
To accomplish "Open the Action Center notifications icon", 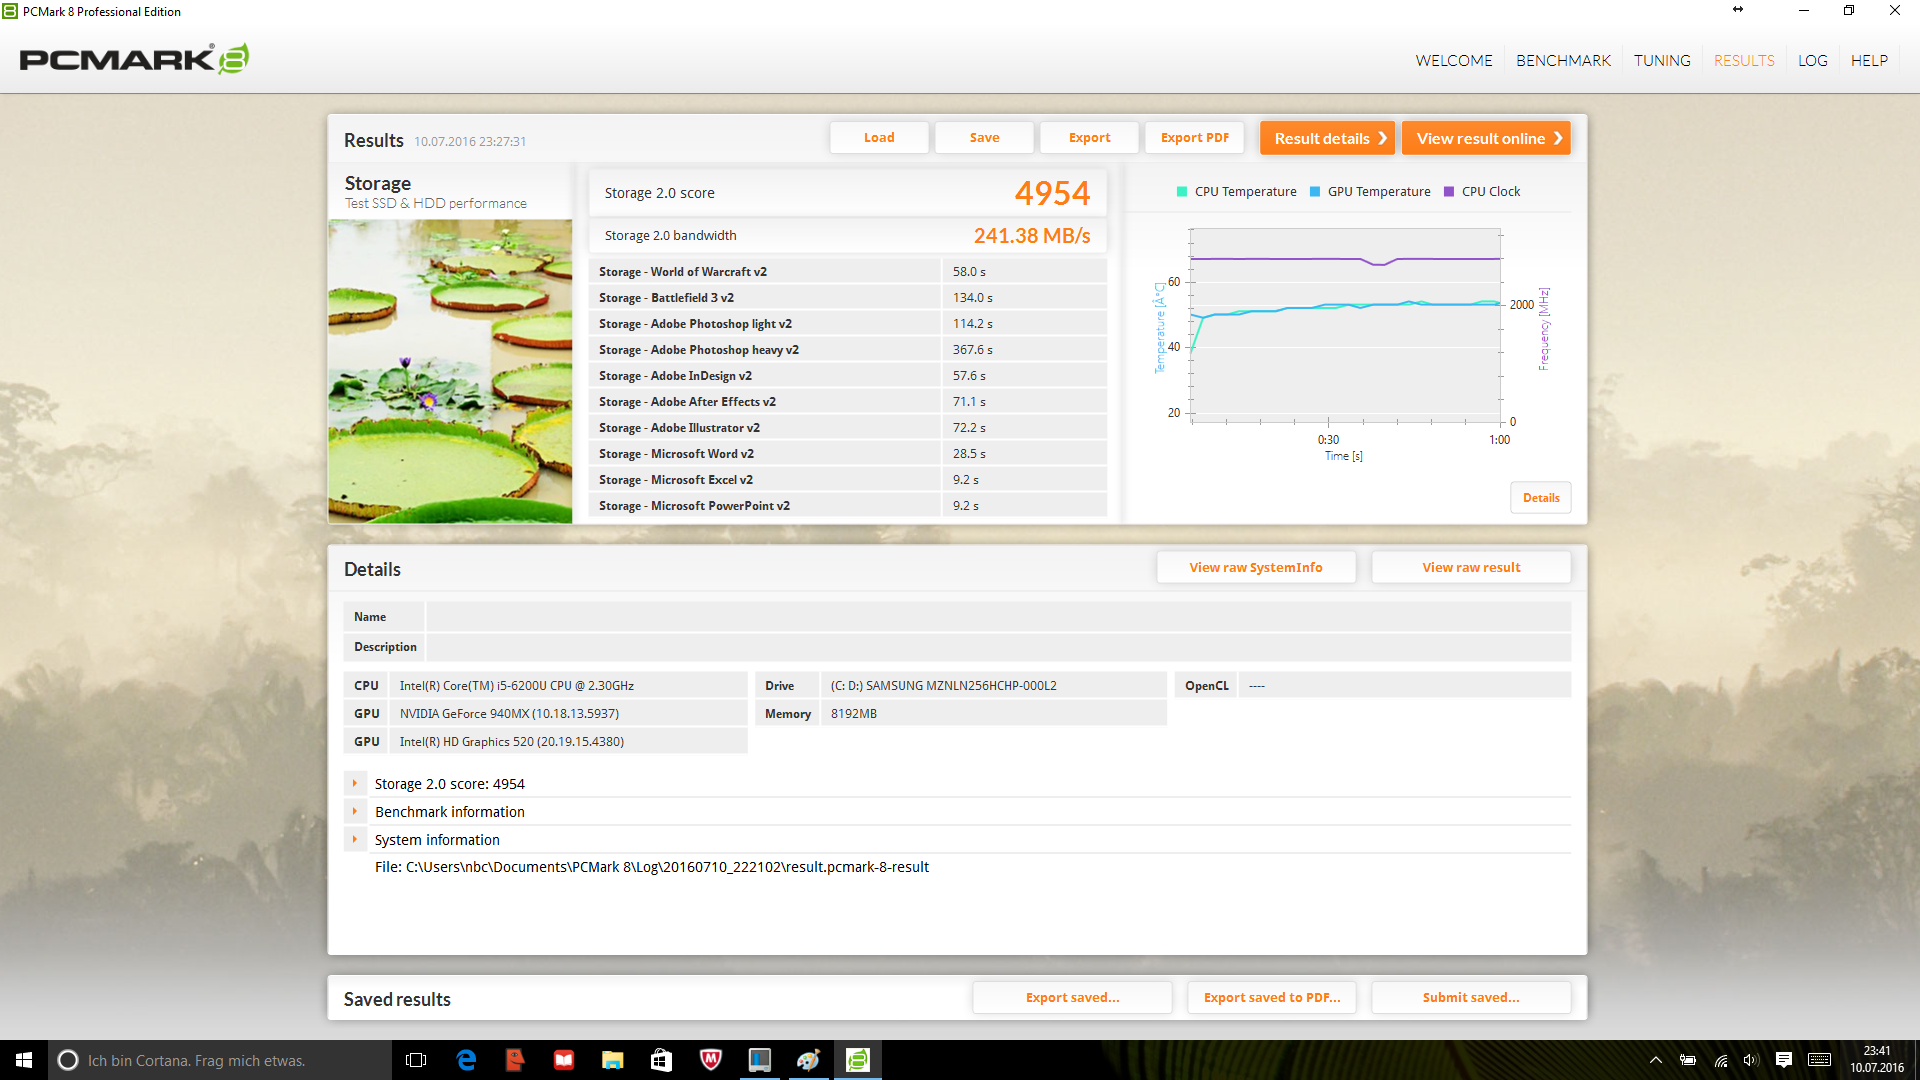I will pyautogui.click(x=1784, y=1060).
